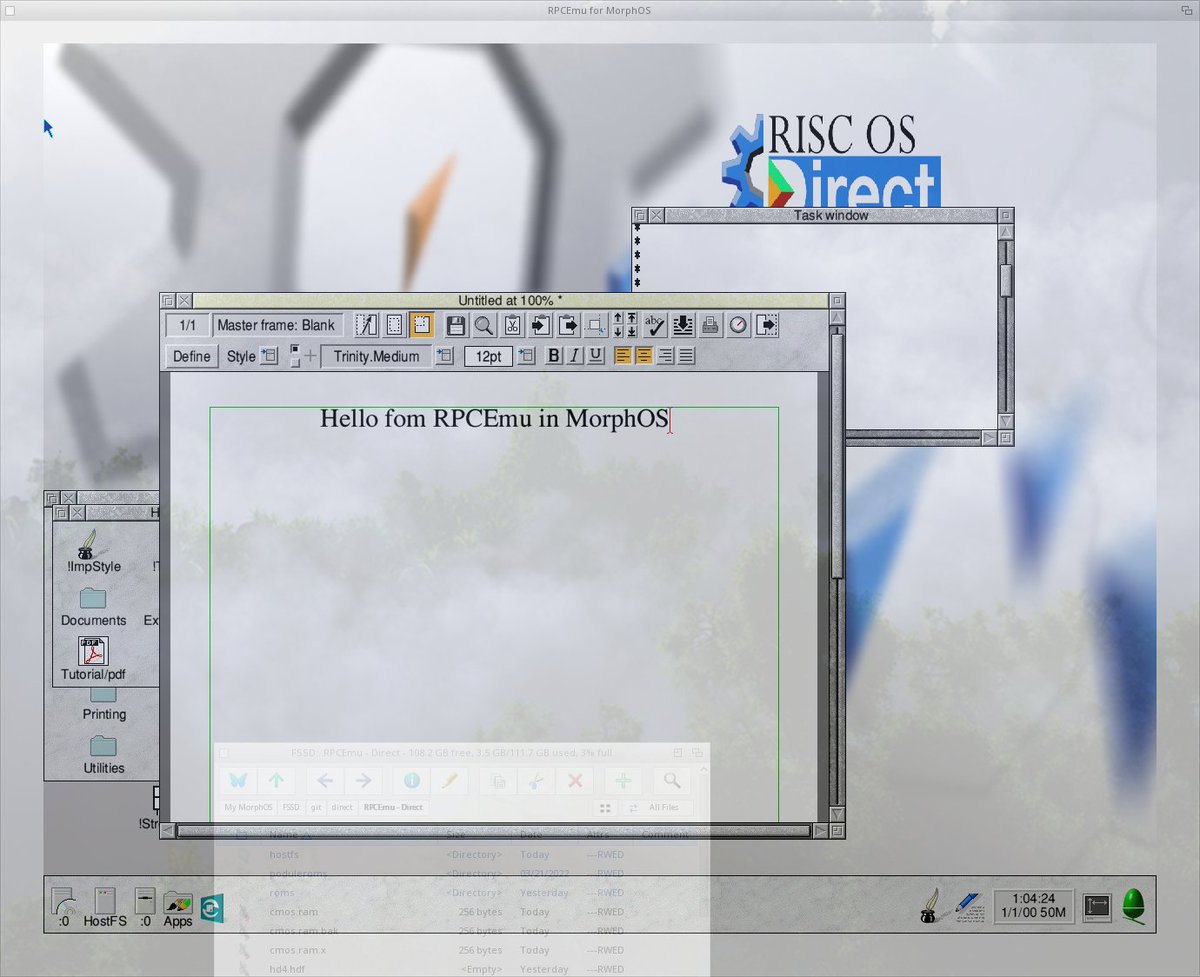Select the highlighted frame mode icon

click(x=422, y=325)
